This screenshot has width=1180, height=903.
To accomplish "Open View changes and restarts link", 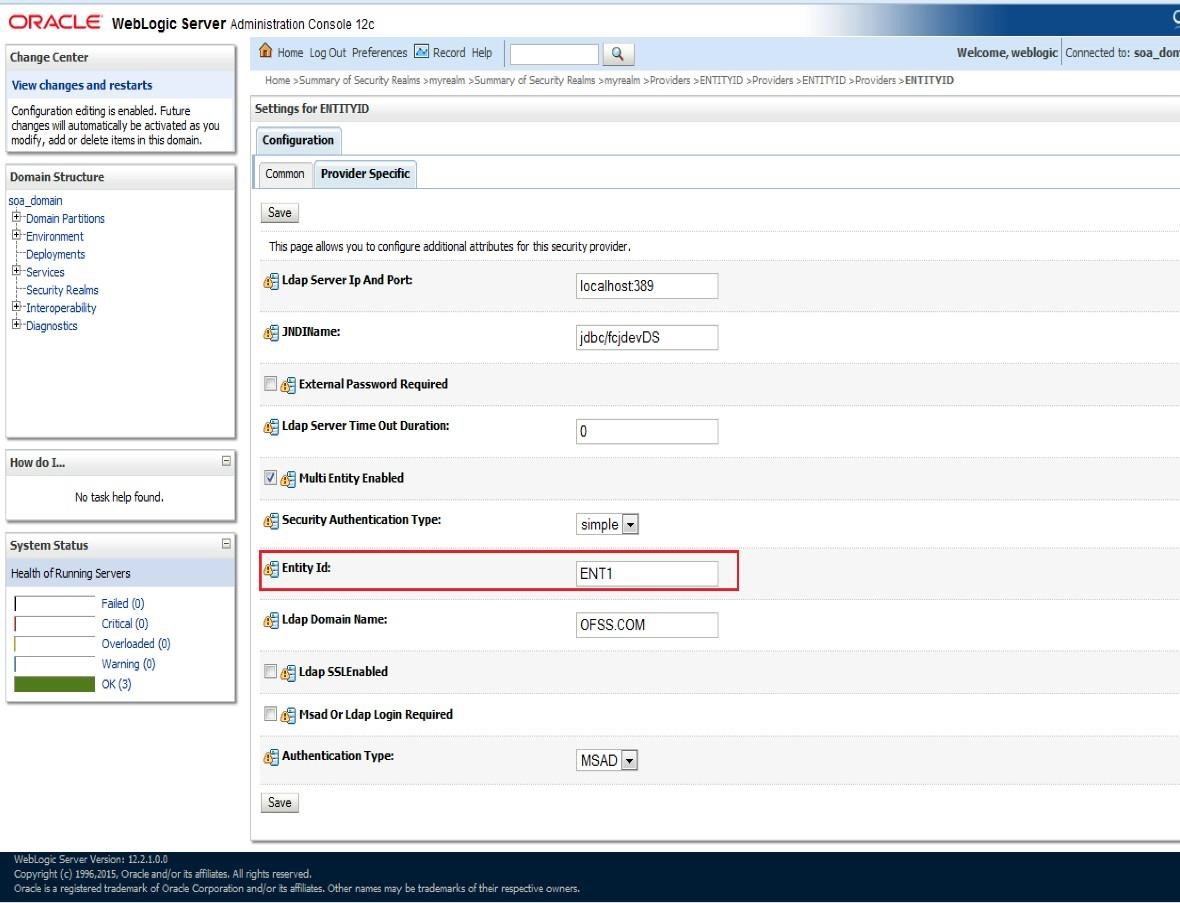I will coord(82,85).
